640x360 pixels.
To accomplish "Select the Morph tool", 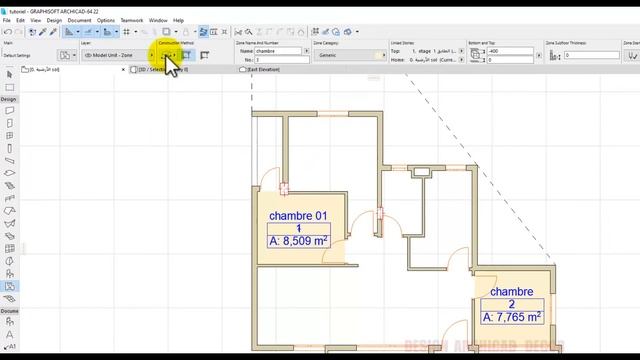I will click(x=9, y=261).
